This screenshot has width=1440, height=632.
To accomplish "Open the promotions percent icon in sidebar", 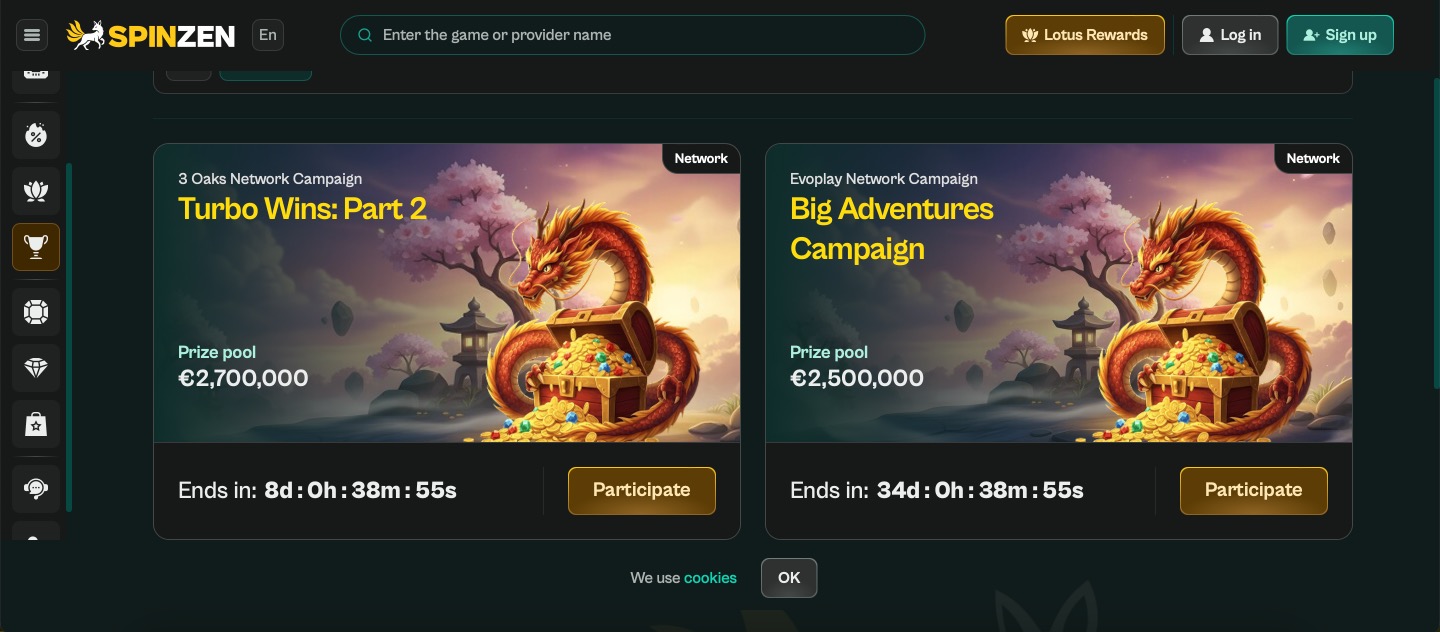I will 36,135.
